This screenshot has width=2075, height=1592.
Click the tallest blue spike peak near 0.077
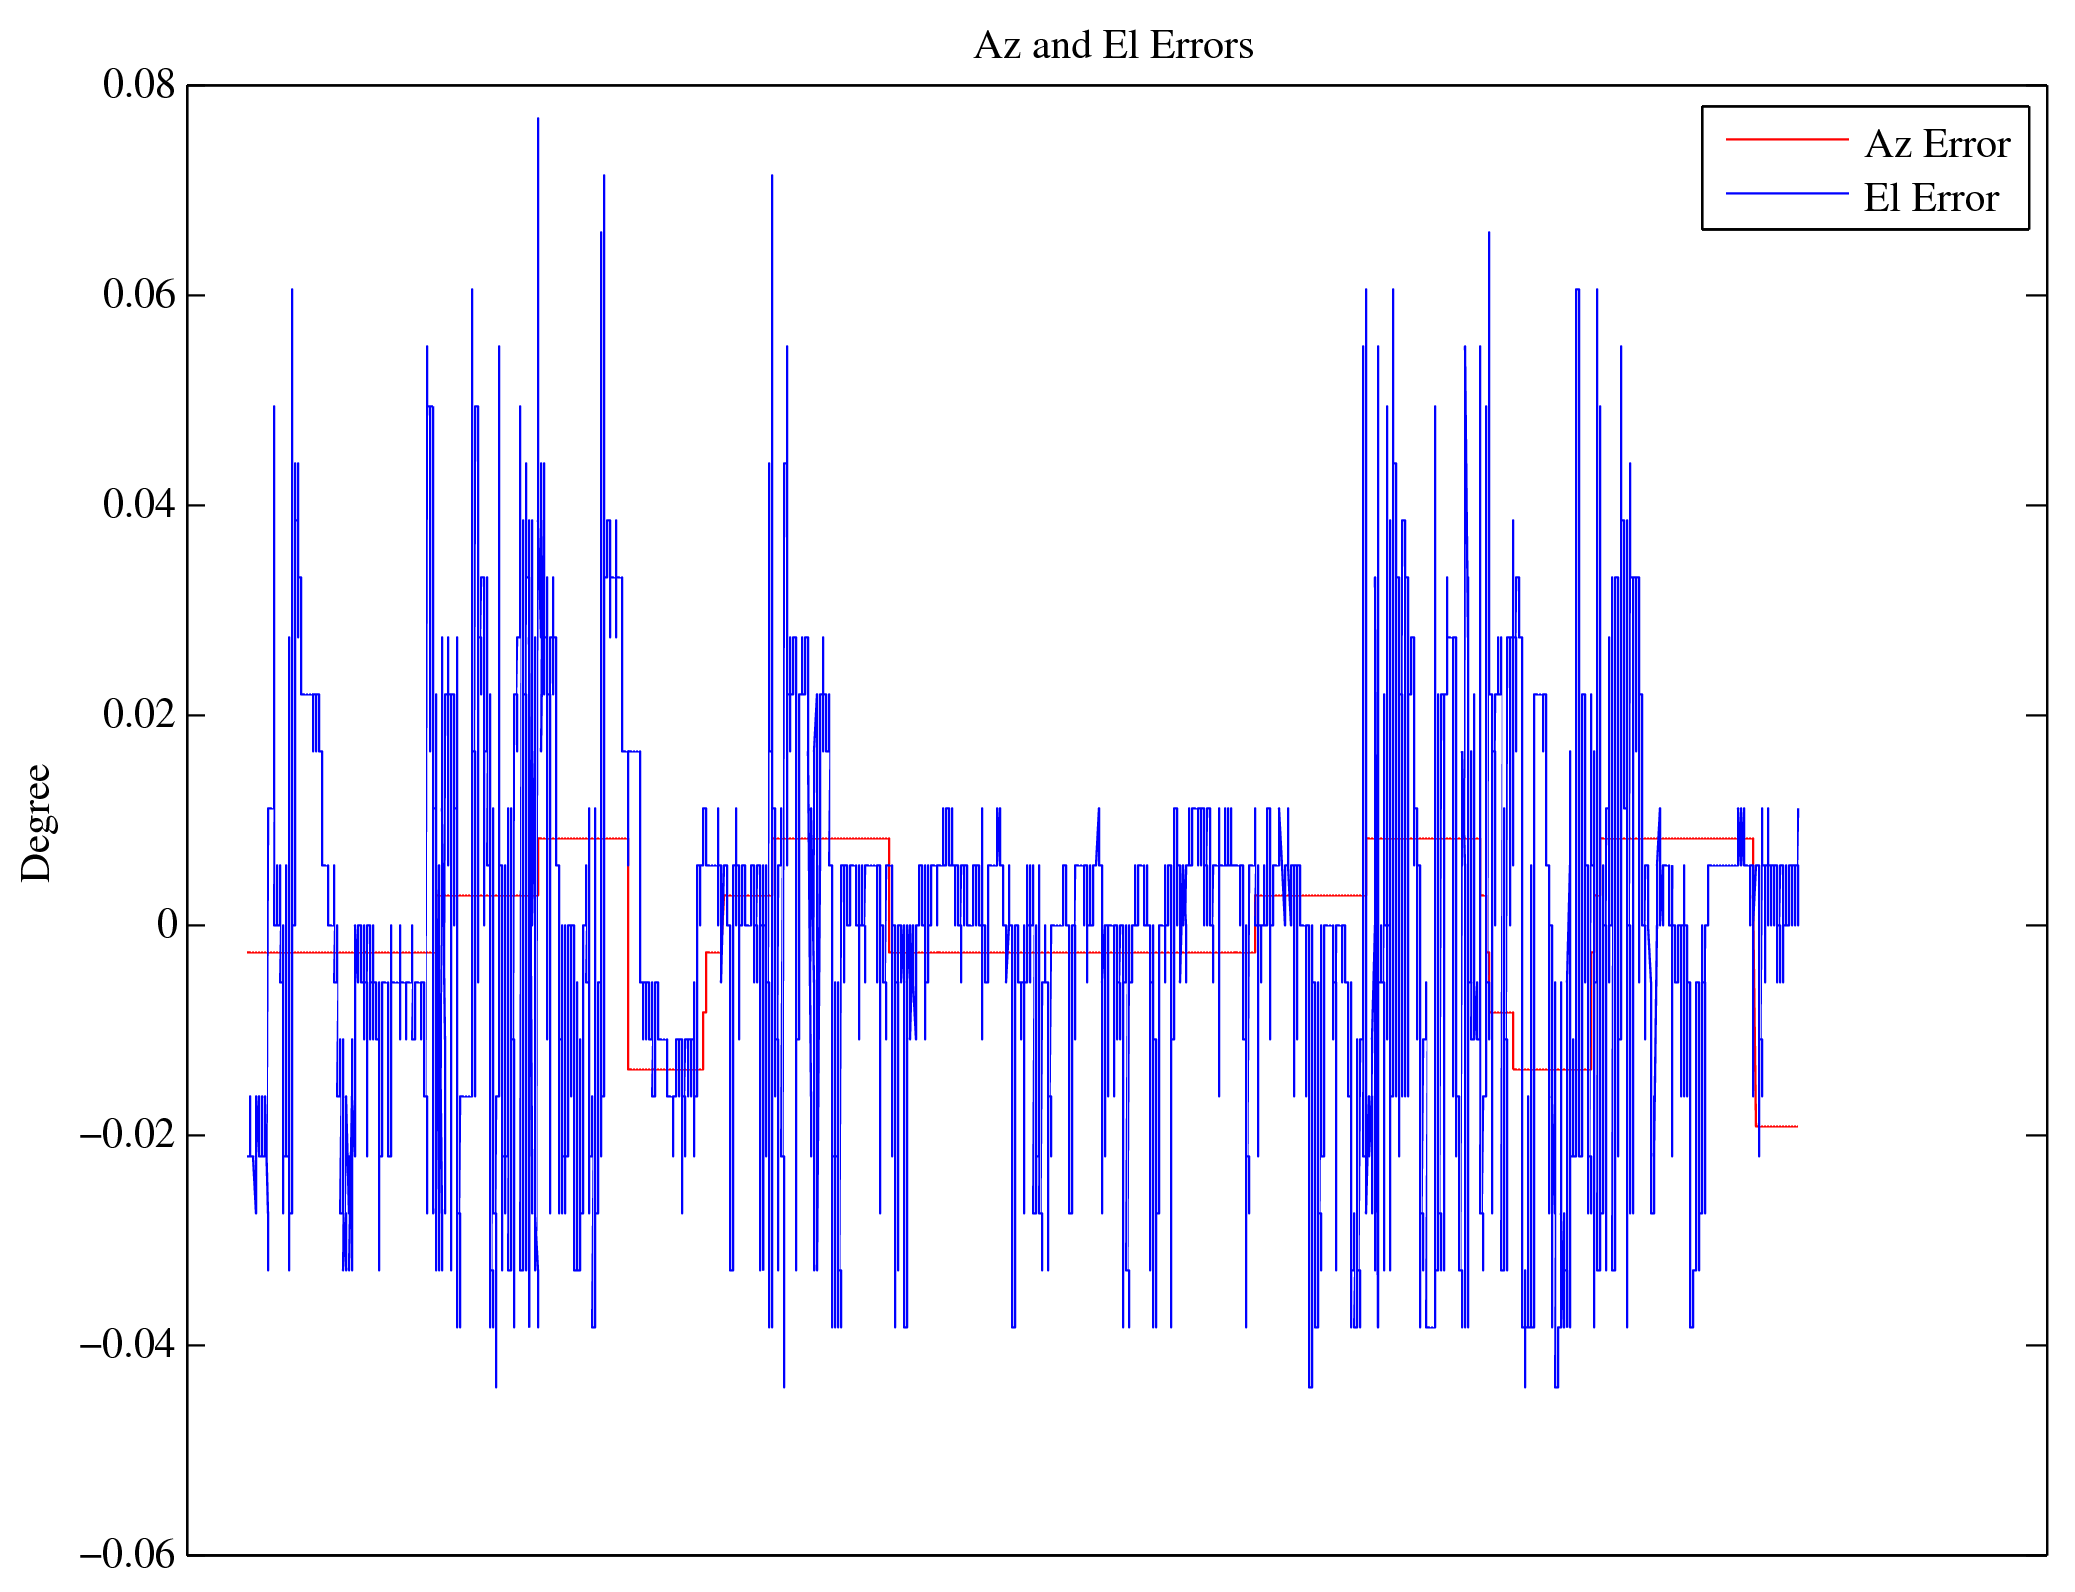tap(538, 120)
